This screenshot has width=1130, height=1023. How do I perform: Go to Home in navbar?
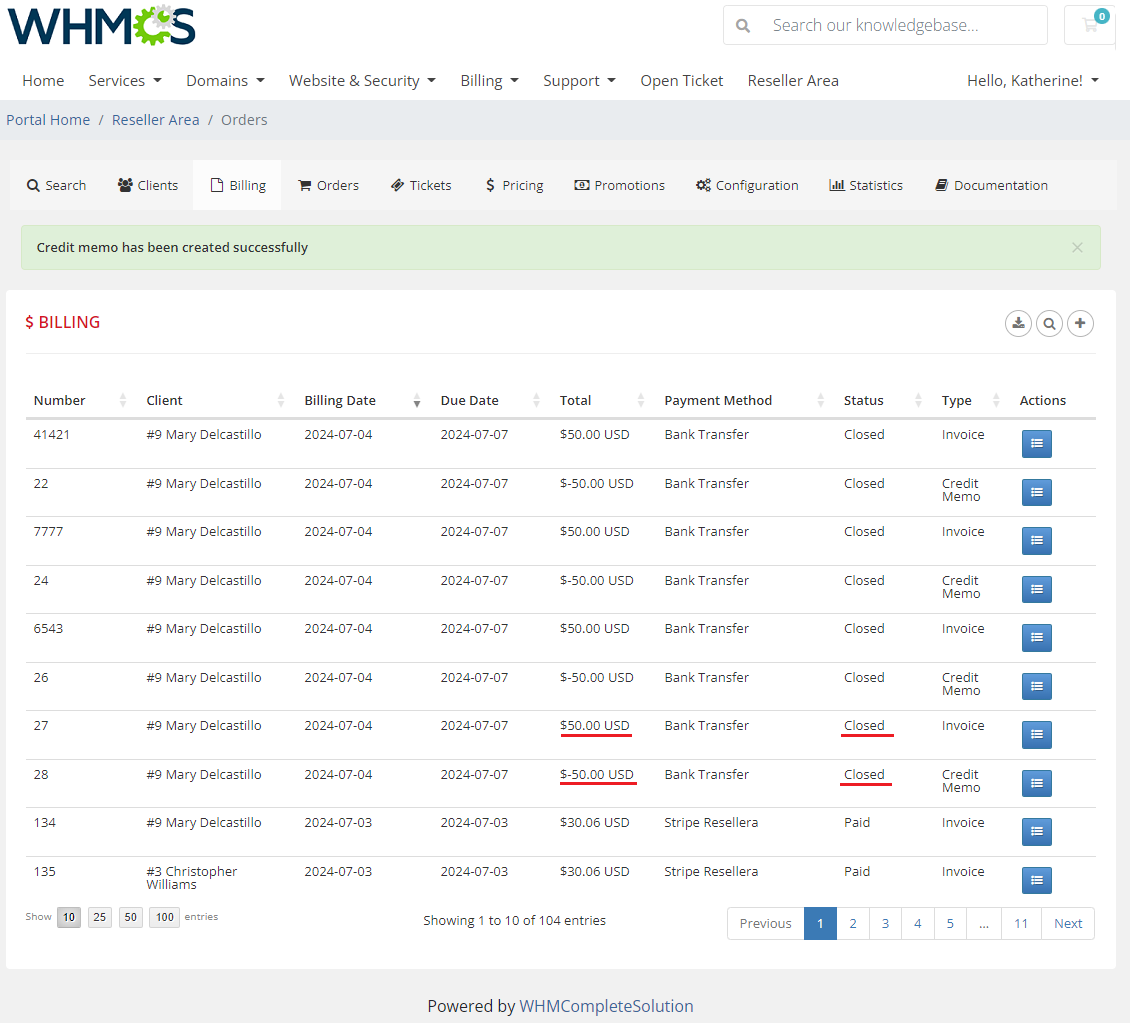point(43,81)
